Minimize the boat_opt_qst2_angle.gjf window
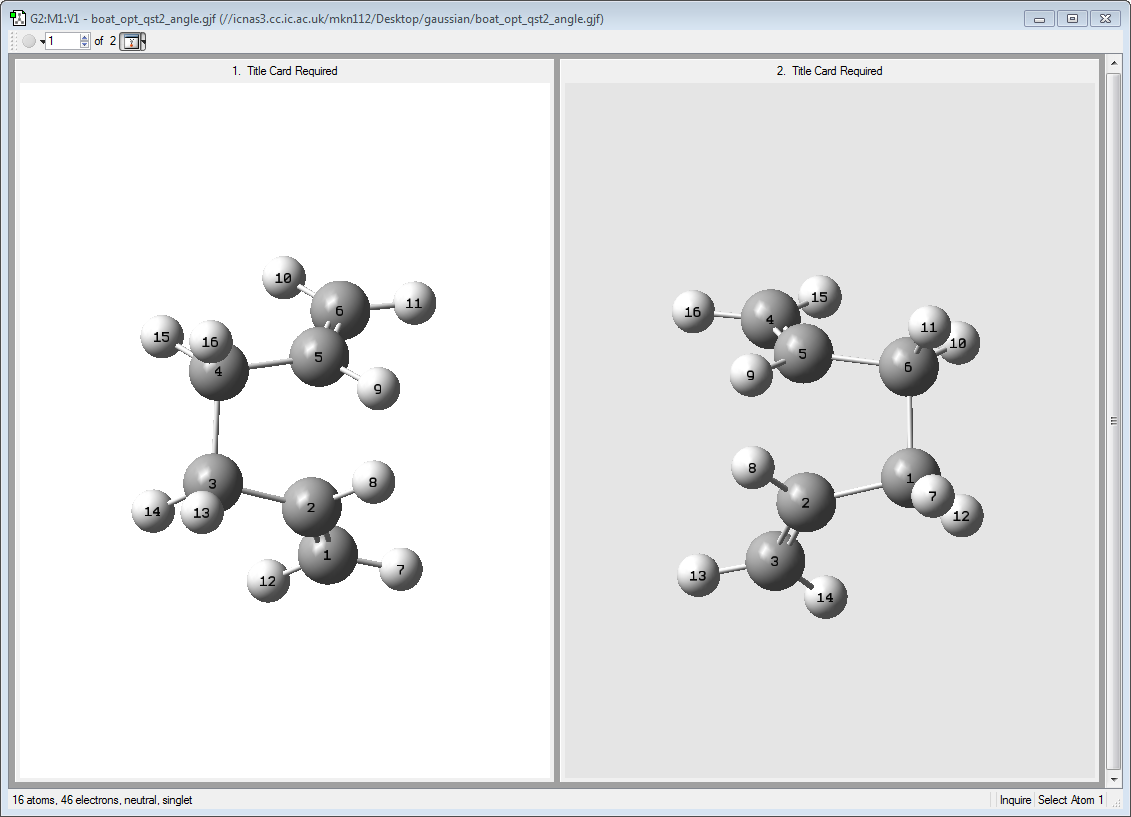This screenshot has height=817, width=1131. tap(1039, 19)
